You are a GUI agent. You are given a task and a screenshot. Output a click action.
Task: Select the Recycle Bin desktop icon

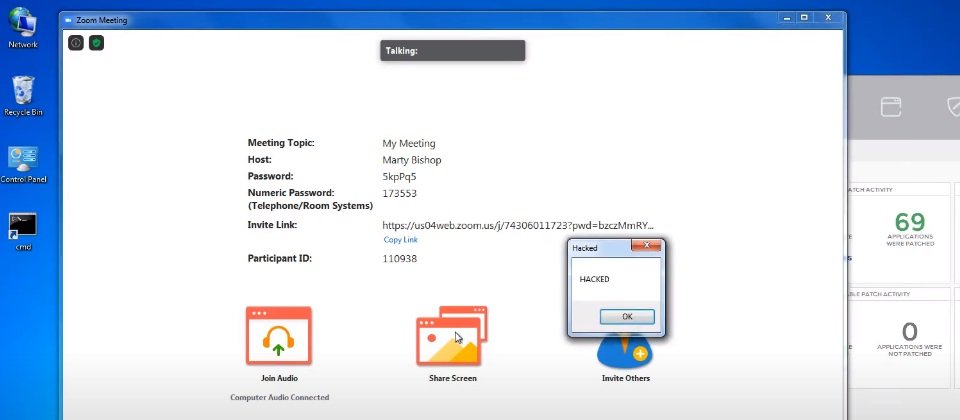pyautogui.click(x=23, y=96)
